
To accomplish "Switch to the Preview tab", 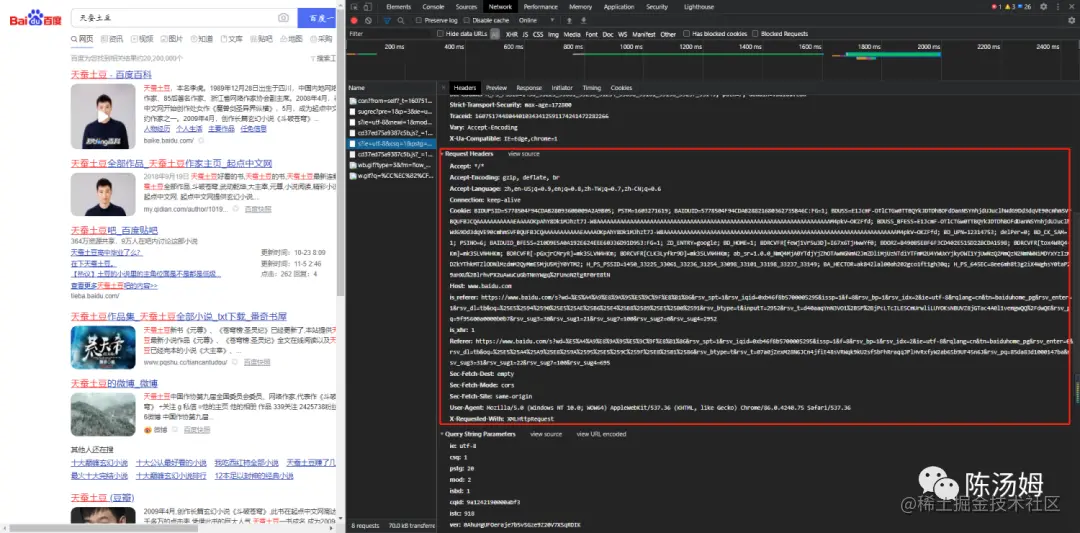I will 497,88.
